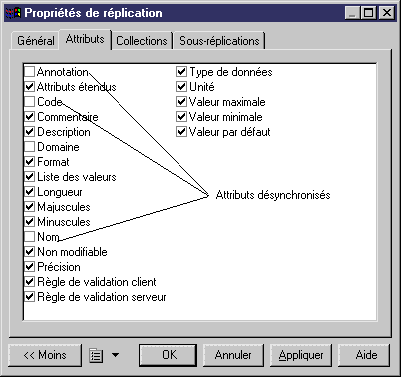Disable the Valeur maximale checkbox
The image size is (401, 377).
(x=181, y=102)
